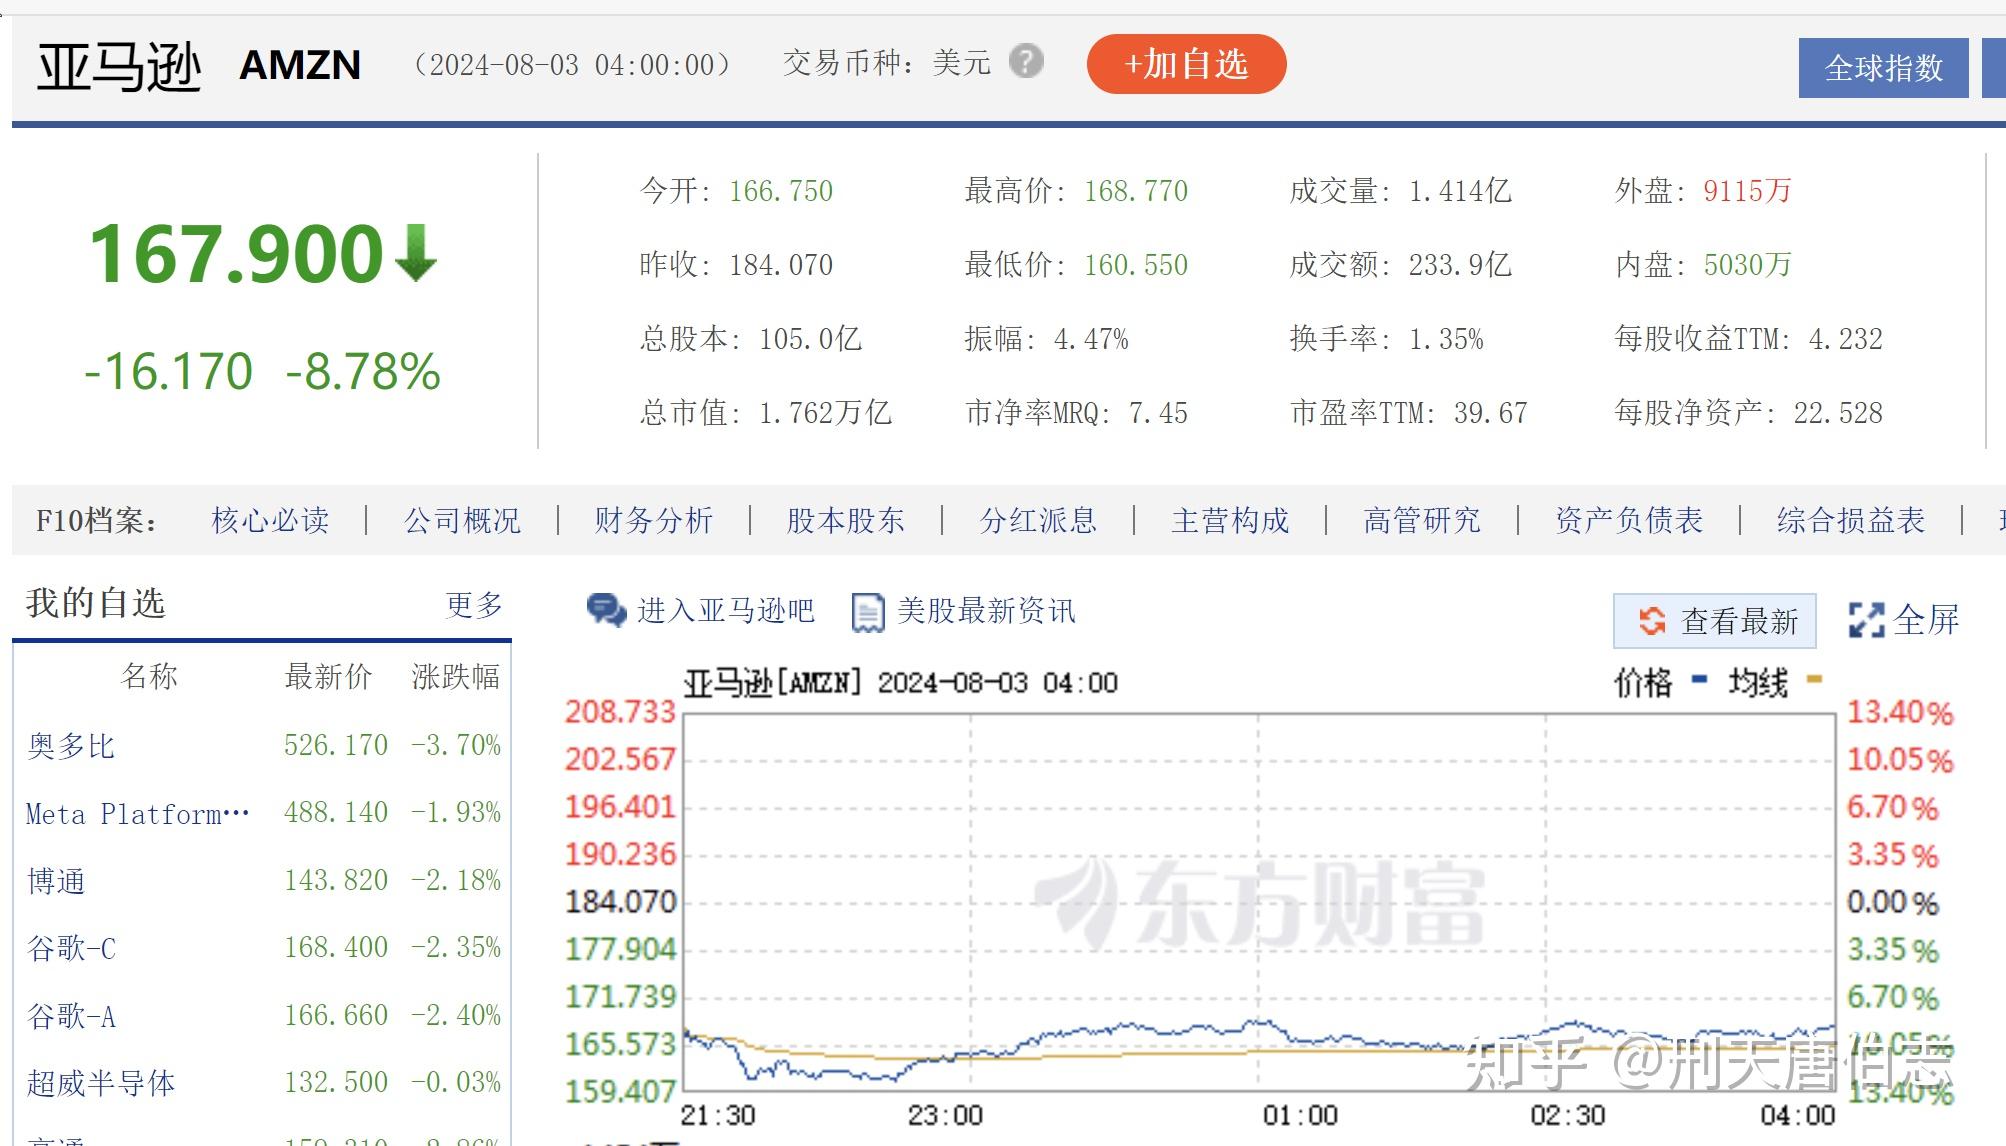Select 超威半导体 in watchlist
This screenshot has width=2006, height=1146.
[101, 1083]
